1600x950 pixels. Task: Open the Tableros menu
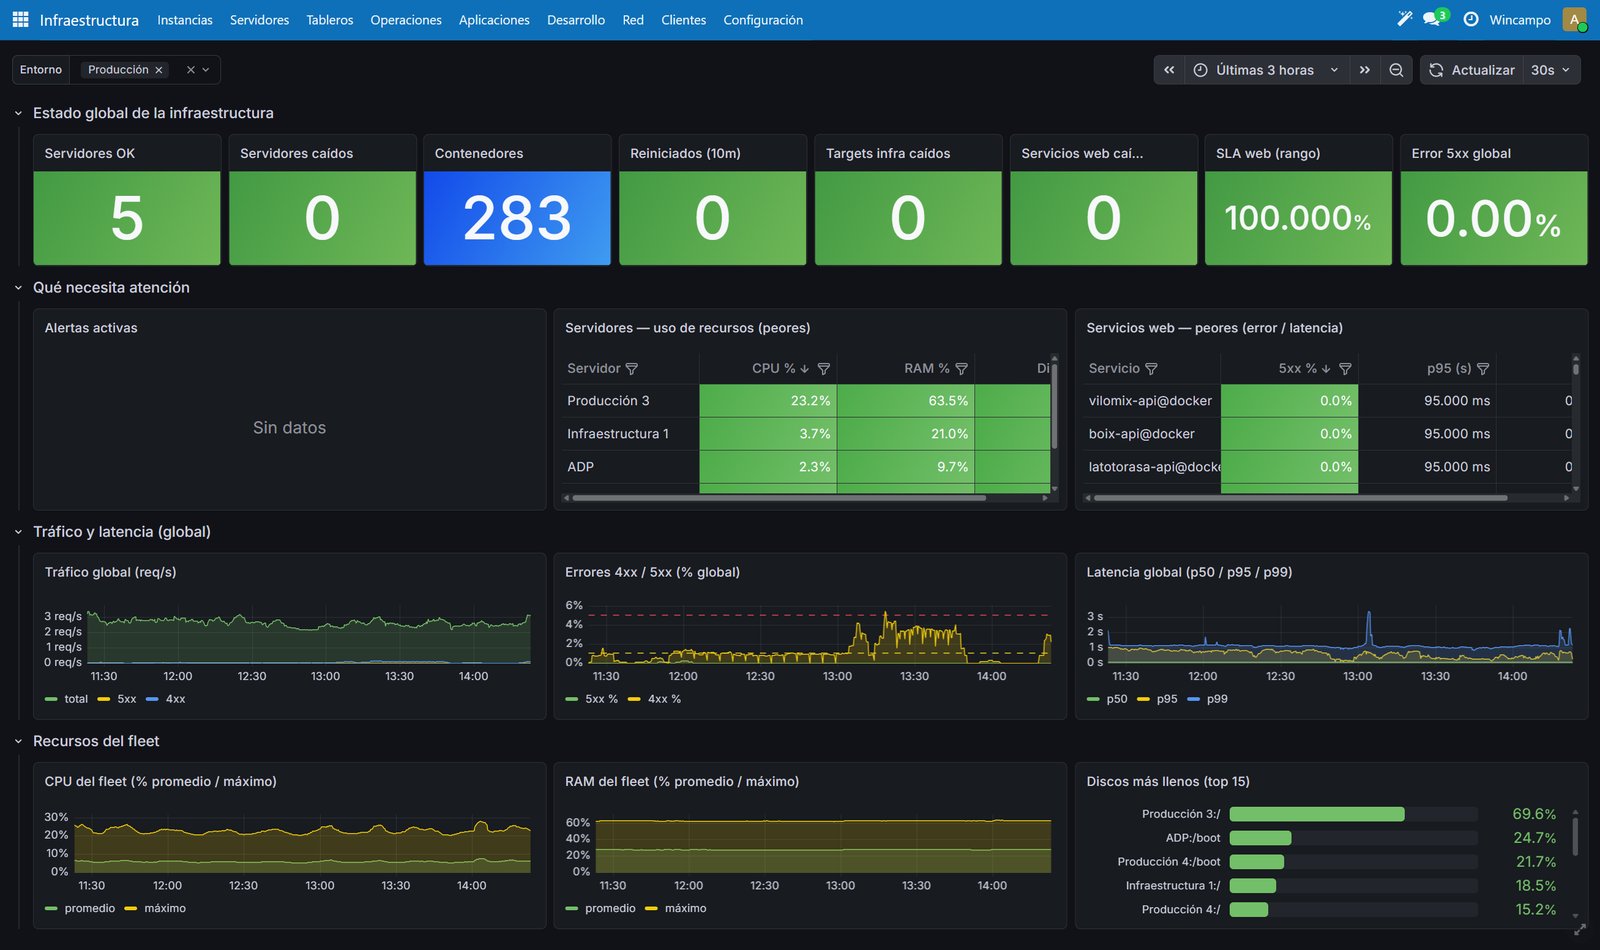330,20
